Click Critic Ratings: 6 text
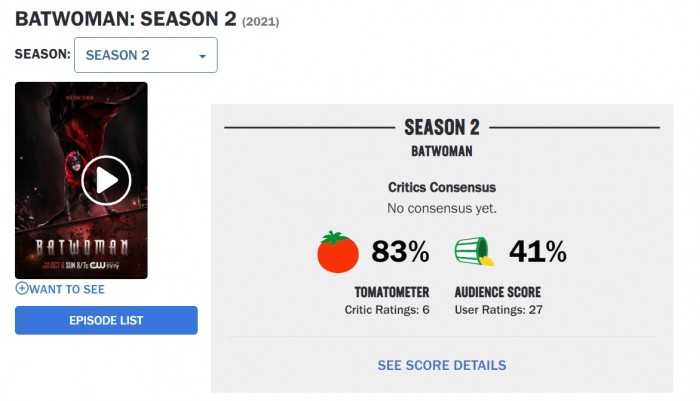This screenshot has height=401, width=700. (x=387, y=310)
